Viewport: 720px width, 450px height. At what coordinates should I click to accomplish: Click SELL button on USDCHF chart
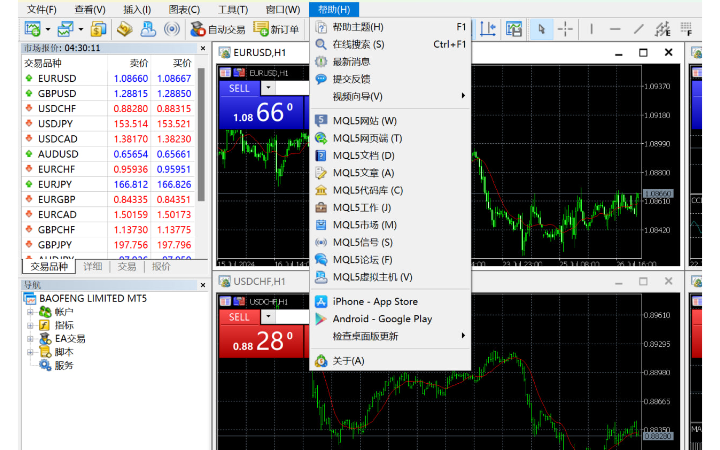coord(239,317)
